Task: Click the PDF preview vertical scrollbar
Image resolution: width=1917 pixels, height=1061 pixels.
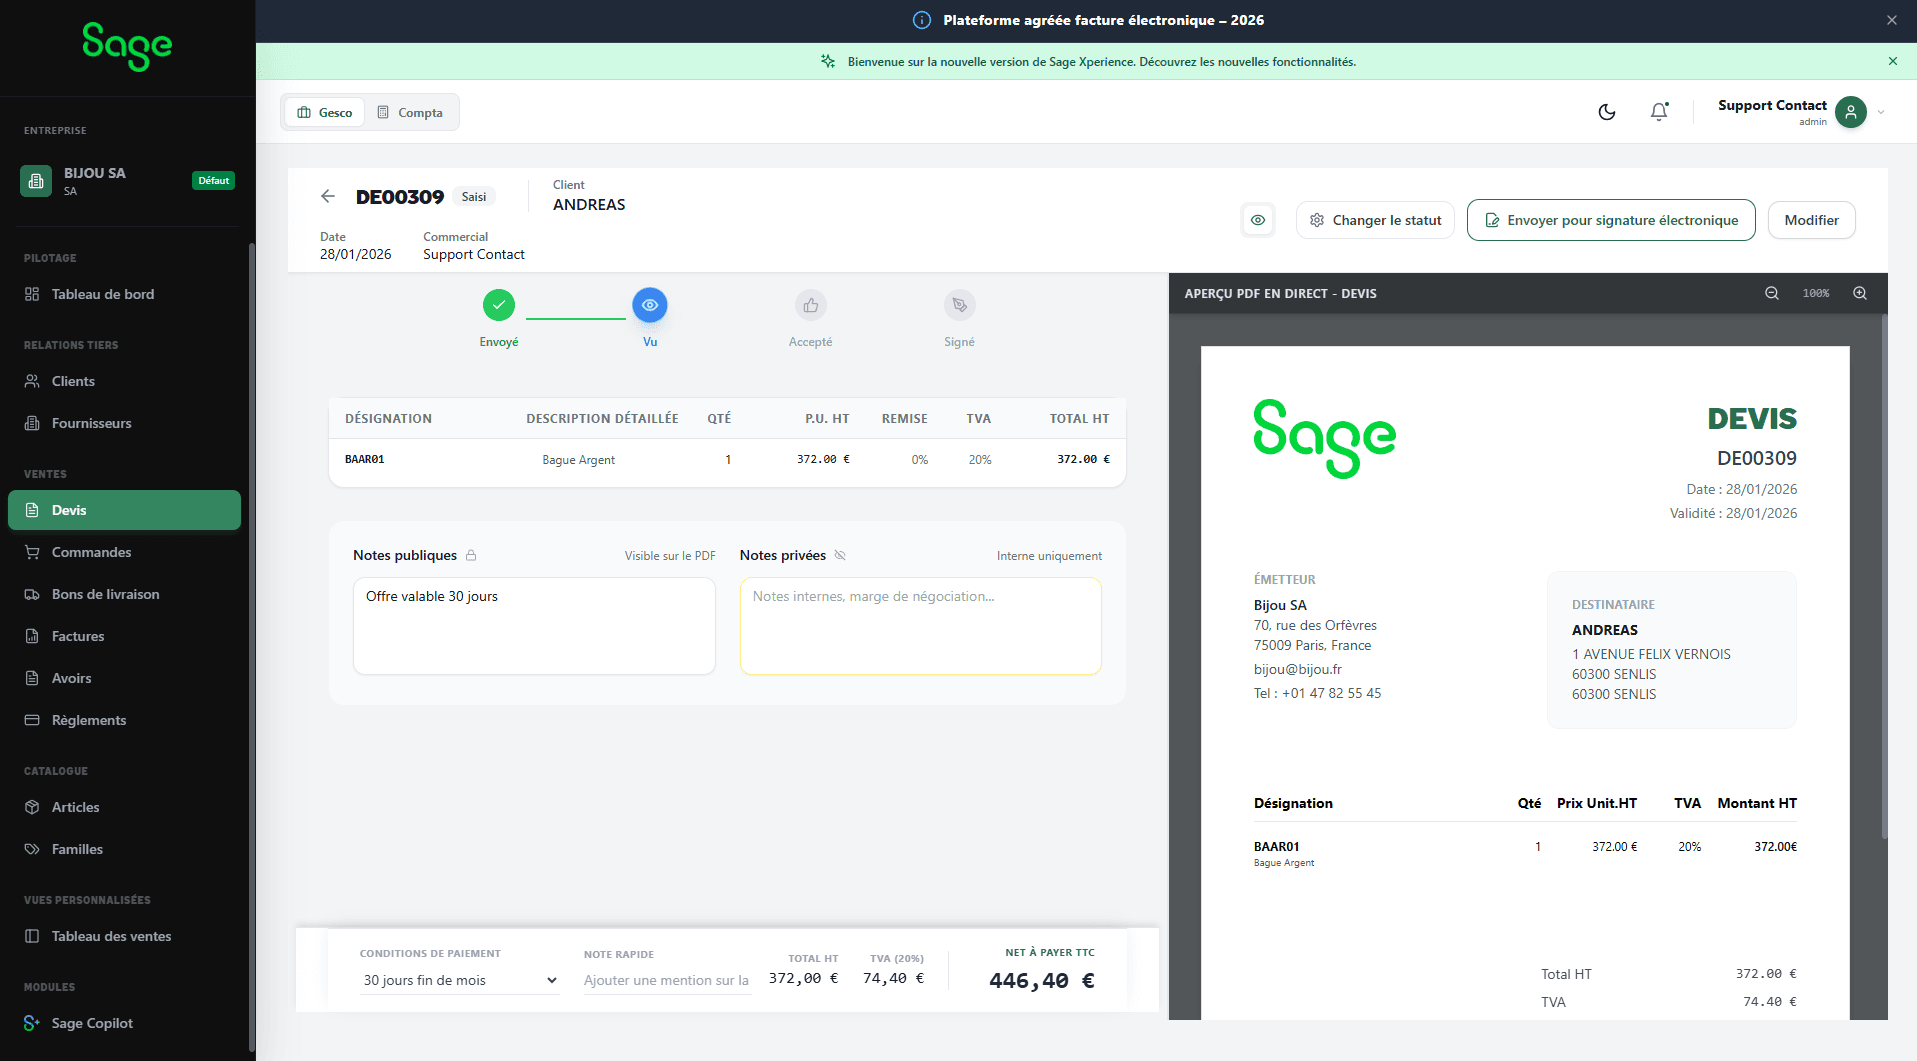Action: [1884, 575]
